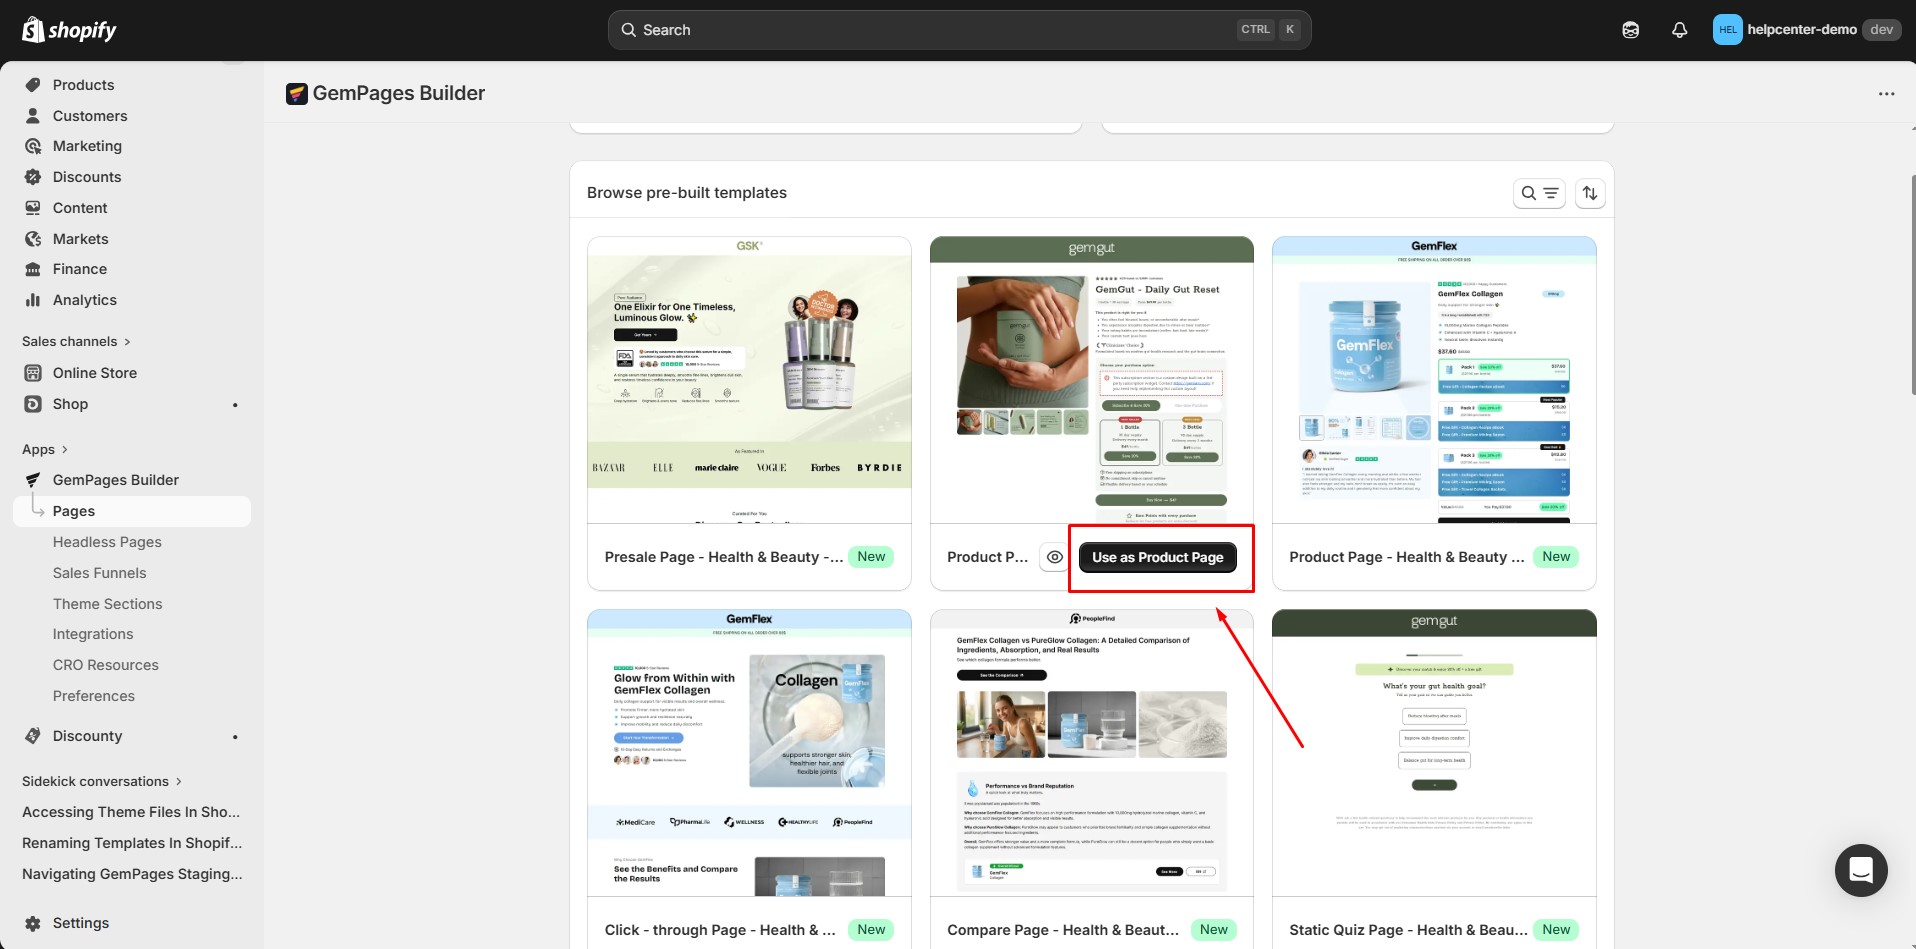Click the Search bar at top
Image resolution: width=1916 pixels, height=949 pixels.
[958, 29]
